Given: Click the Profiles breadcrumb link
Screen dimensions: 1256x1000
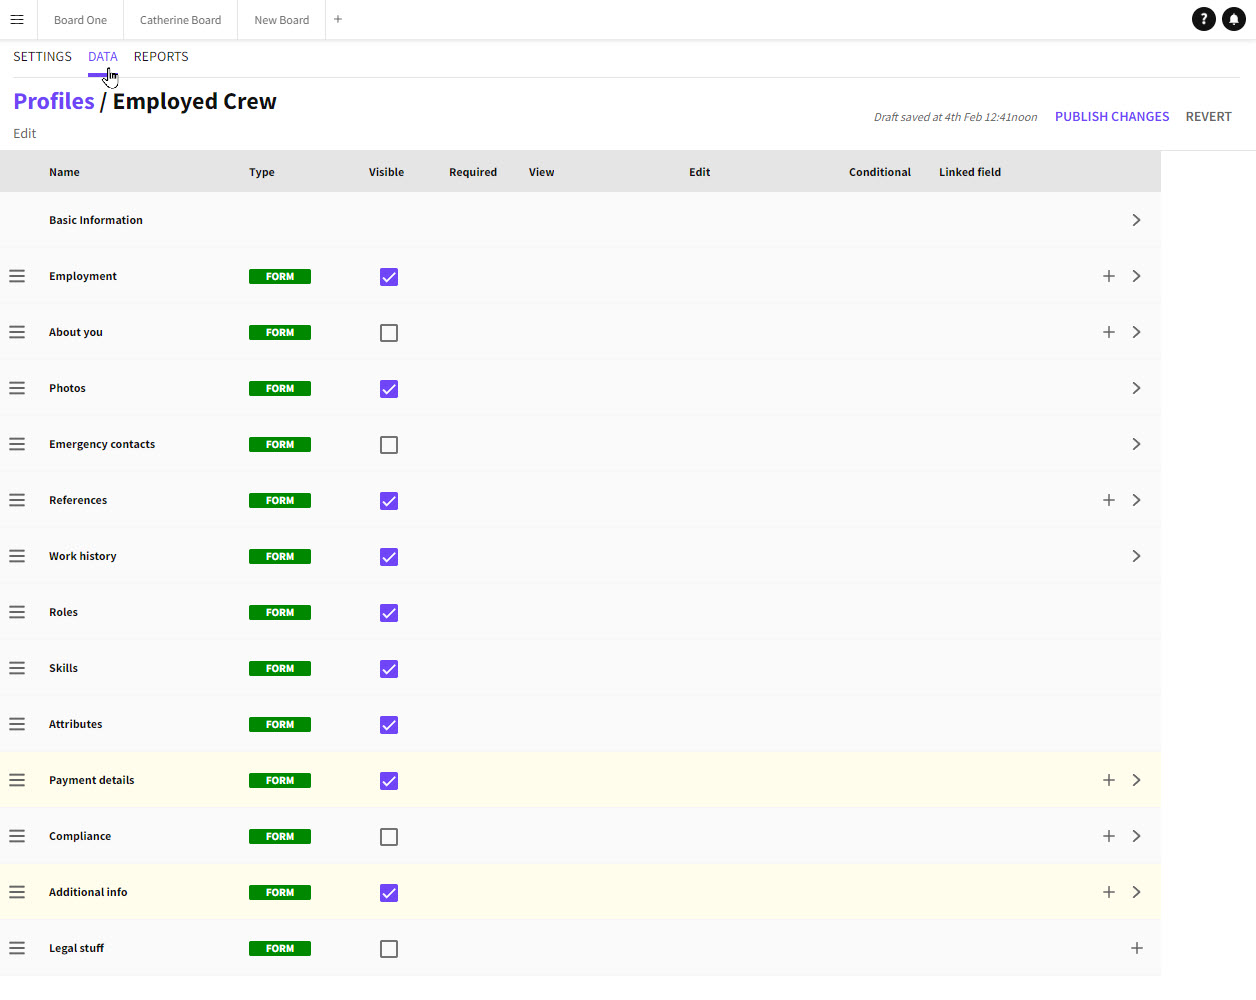Looking at the screenshot, I should (x=54, y=102).
